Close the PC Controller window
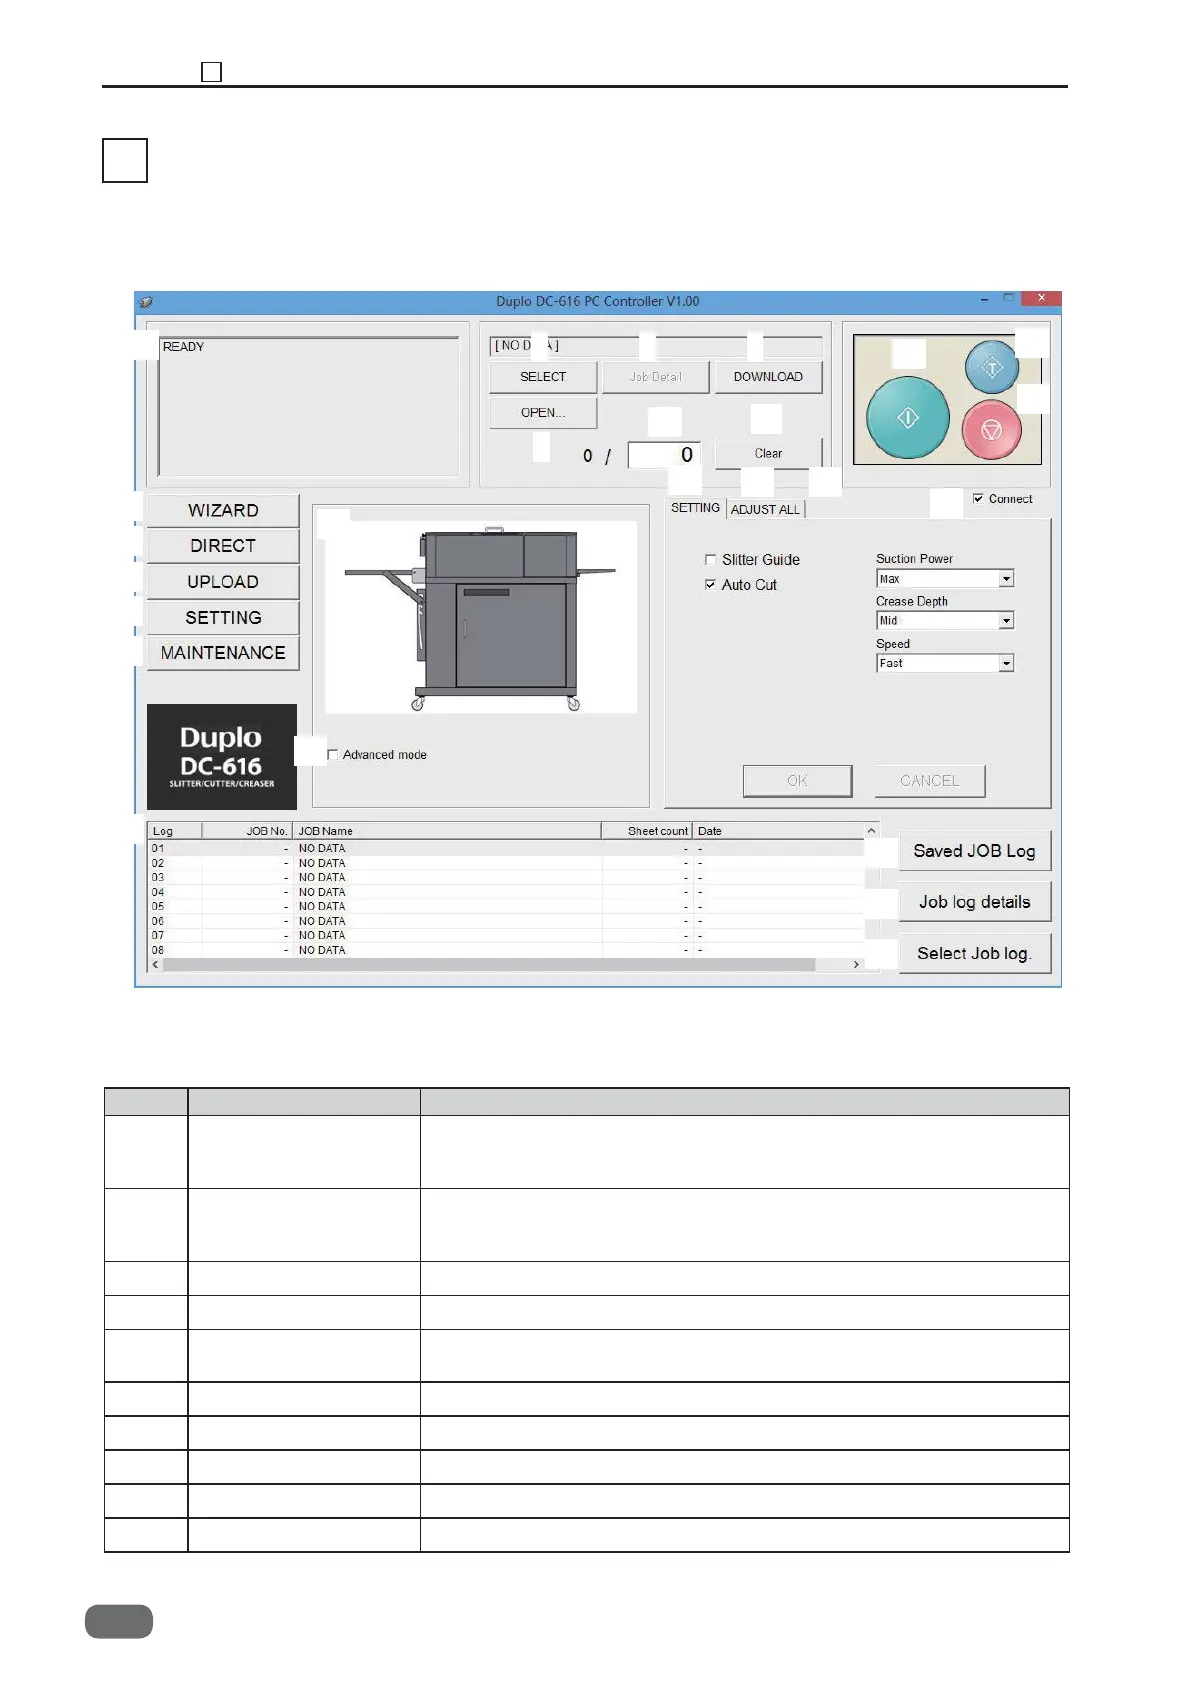The width and height of the screenshot is (1190, 1684). (1042, 298)
